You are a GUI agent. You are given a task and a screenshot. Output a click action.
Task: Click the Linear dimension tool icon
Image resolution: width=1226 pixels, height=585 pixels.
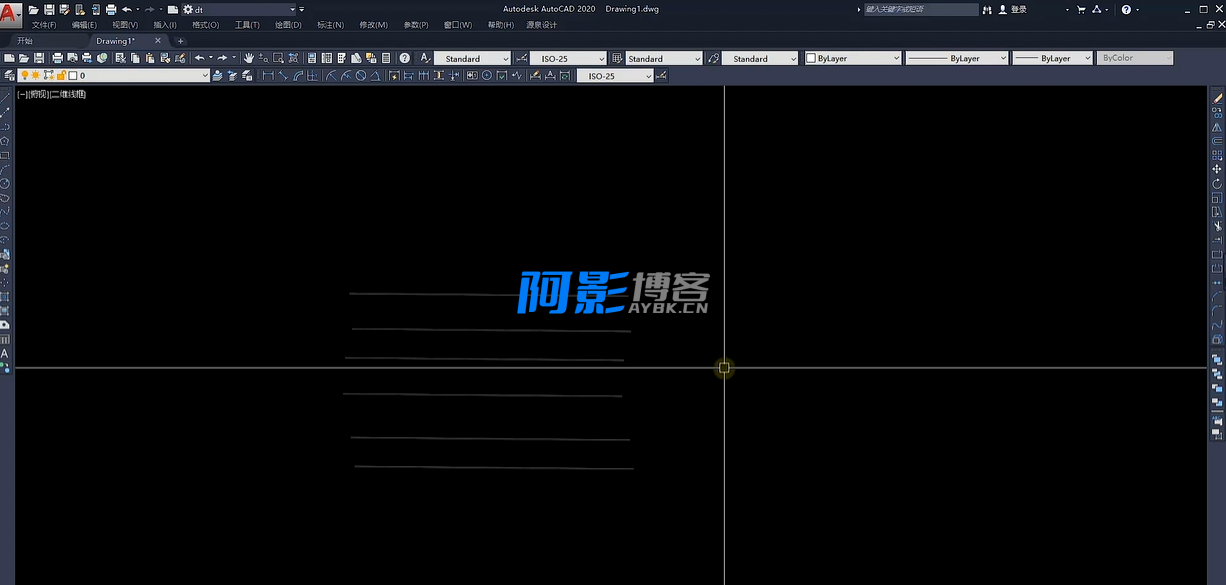coord(267,75)
